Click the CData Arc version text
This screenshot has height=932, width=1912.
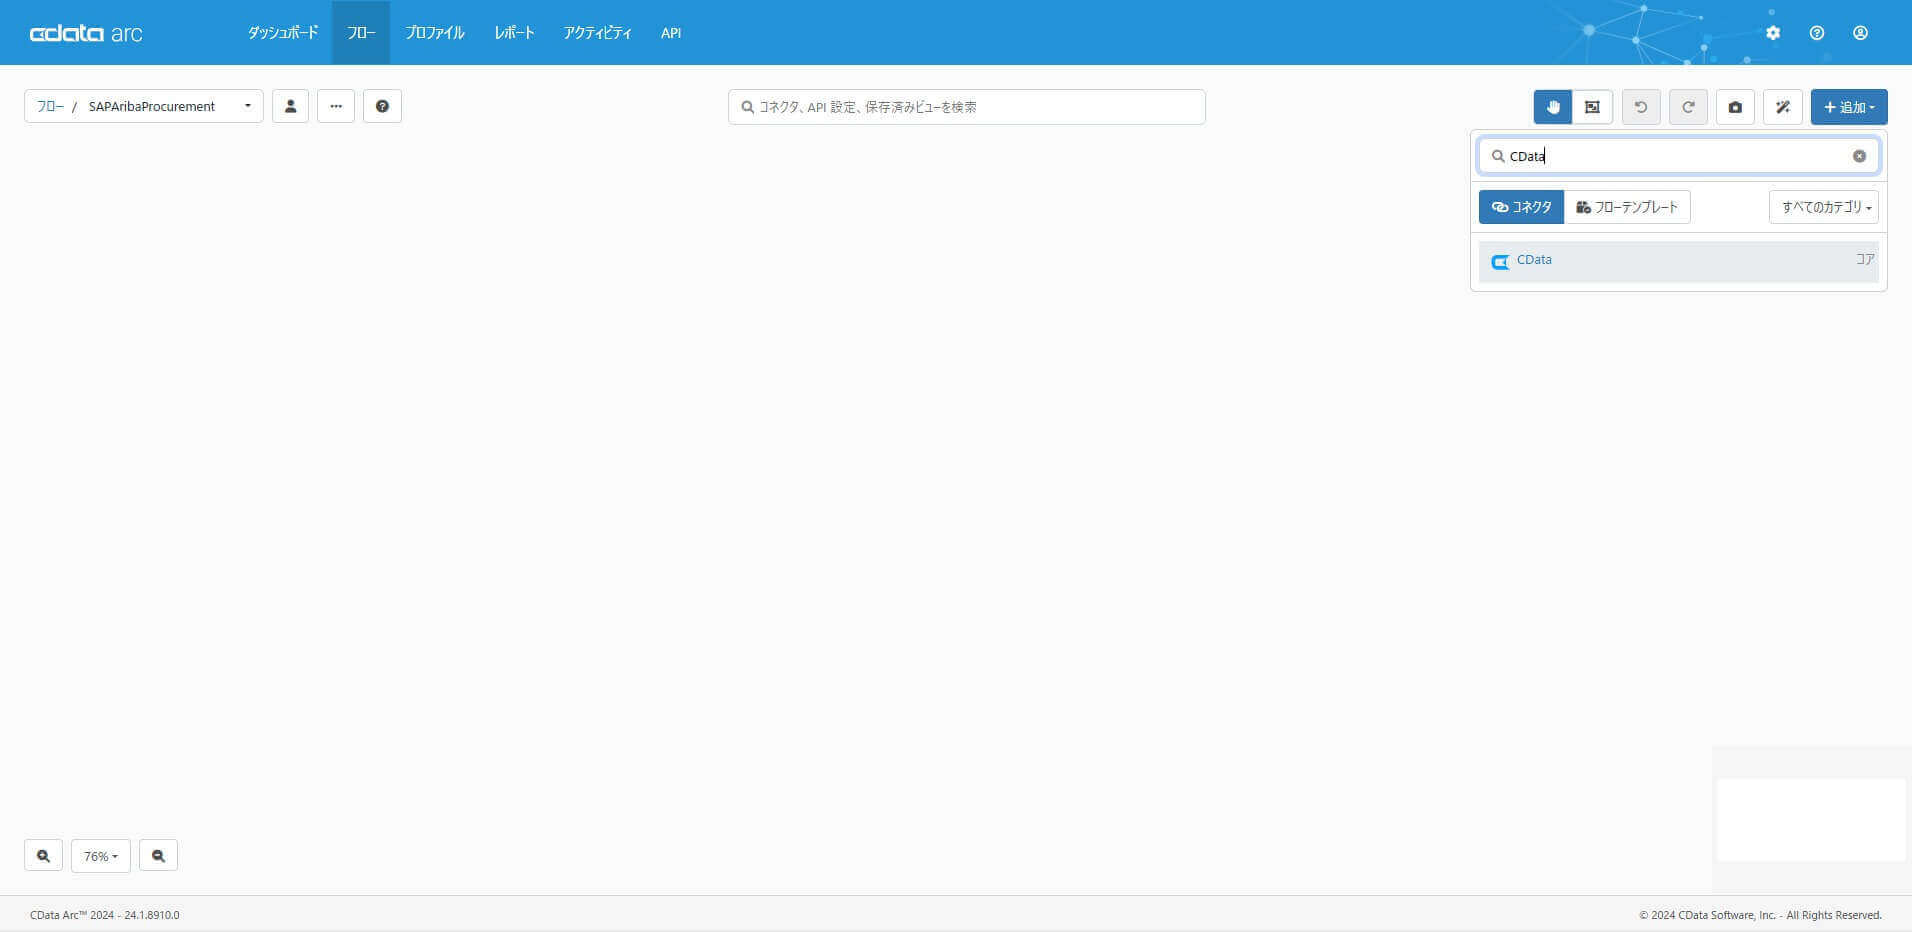(x=105, y=915)
